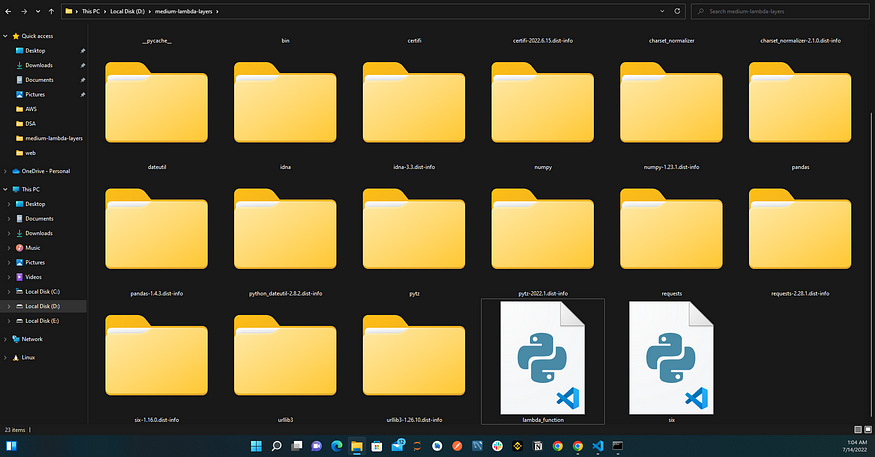
Task: Go up one folder level
Action: [51, 11]
